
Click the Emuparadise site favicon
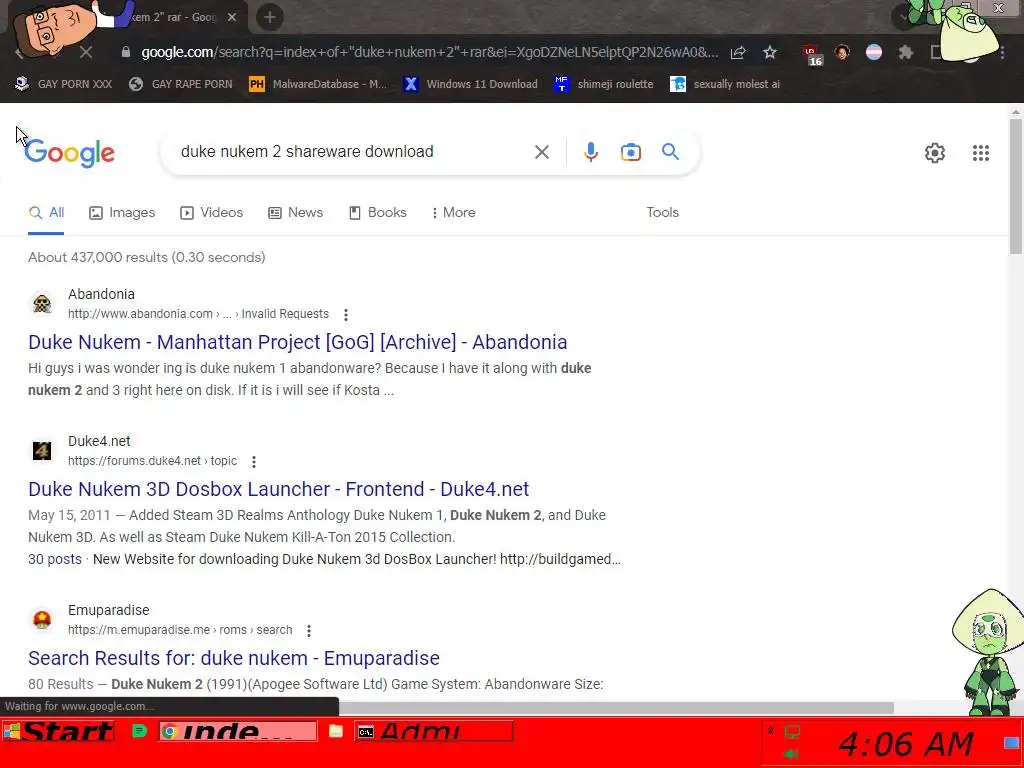pos(42,619)
